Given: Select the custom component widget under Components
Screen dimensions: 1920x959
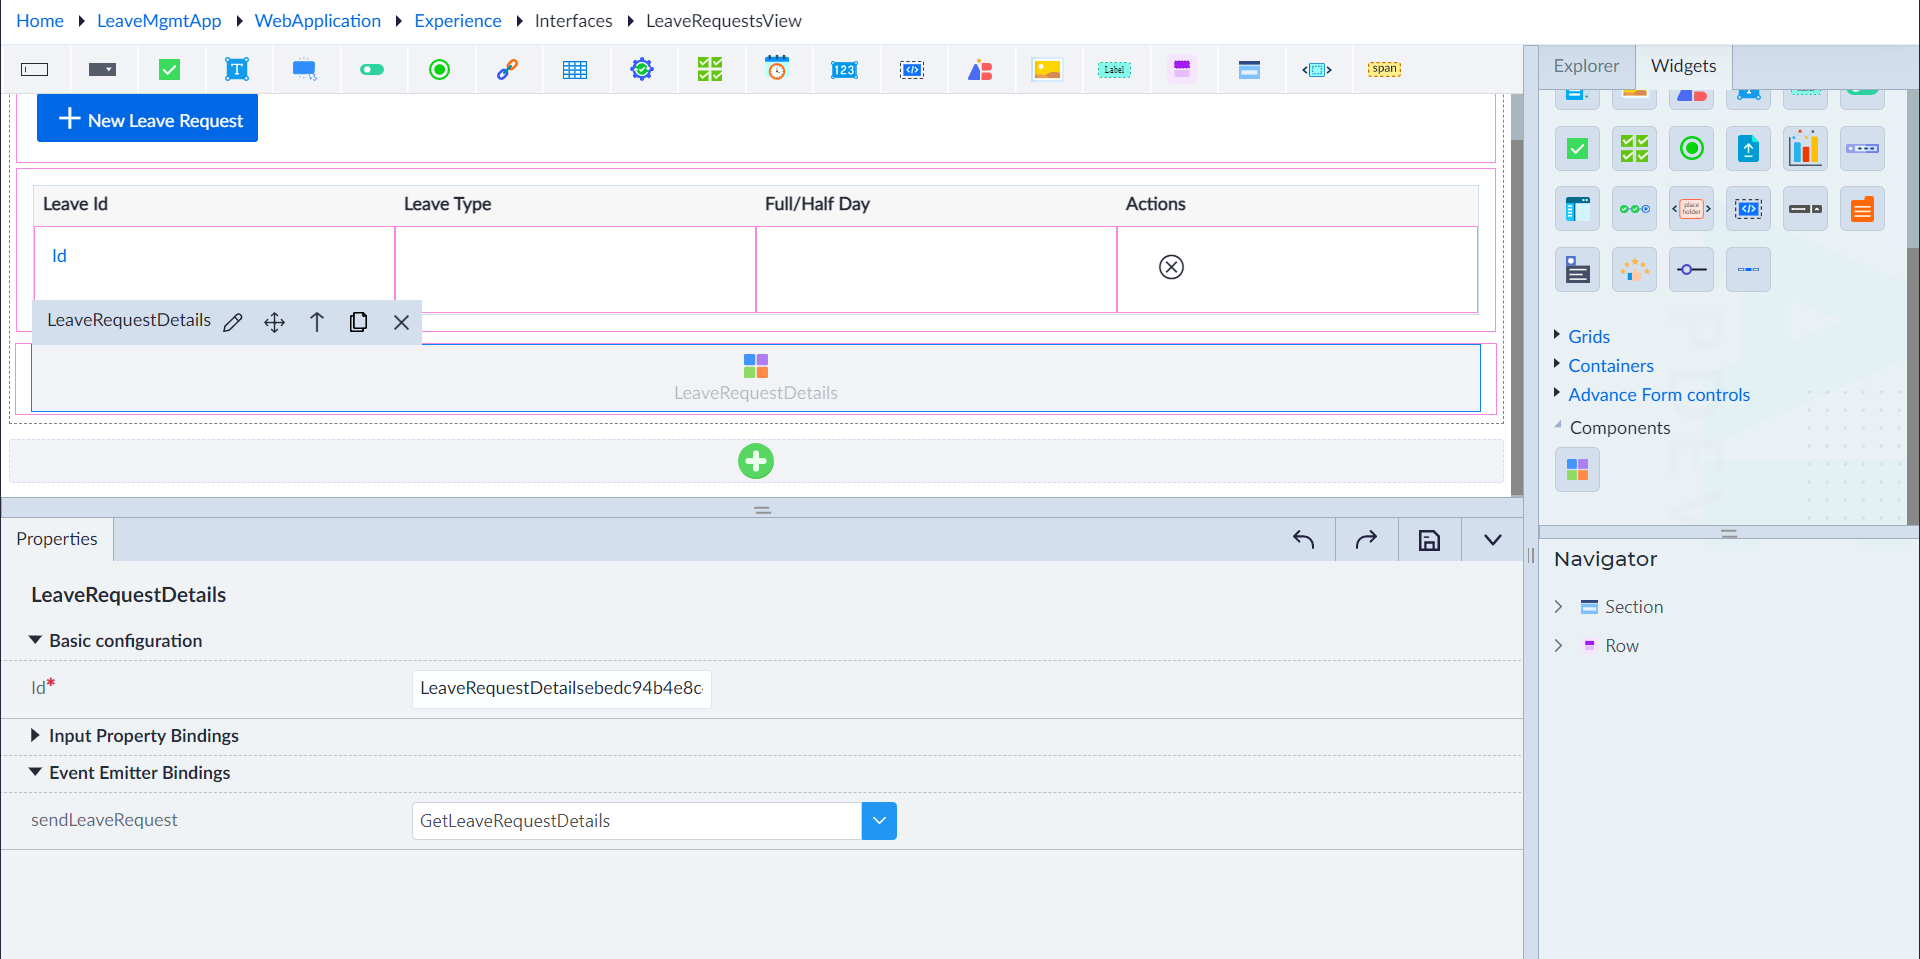Looking at the screenshot, I should pyautogui.click(x=1577, y=470).
